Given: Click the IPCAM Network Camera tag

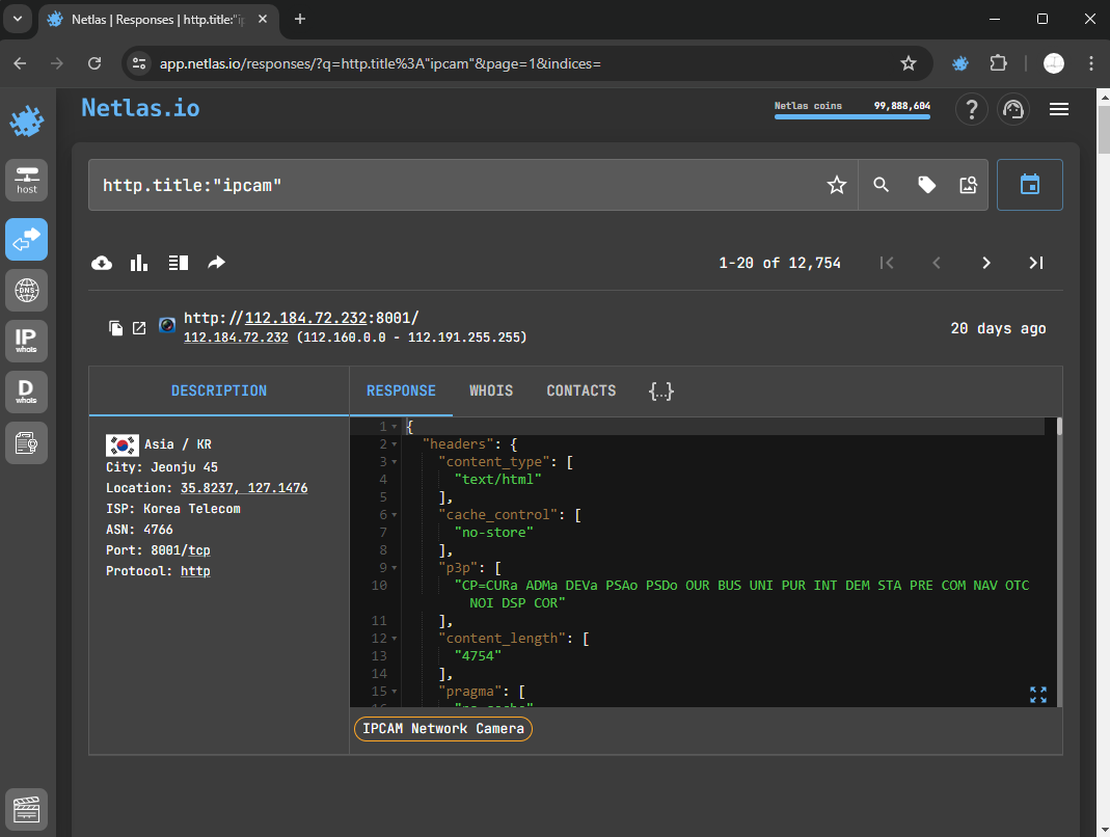Looking at the screenshot, I should coord(443,729).
